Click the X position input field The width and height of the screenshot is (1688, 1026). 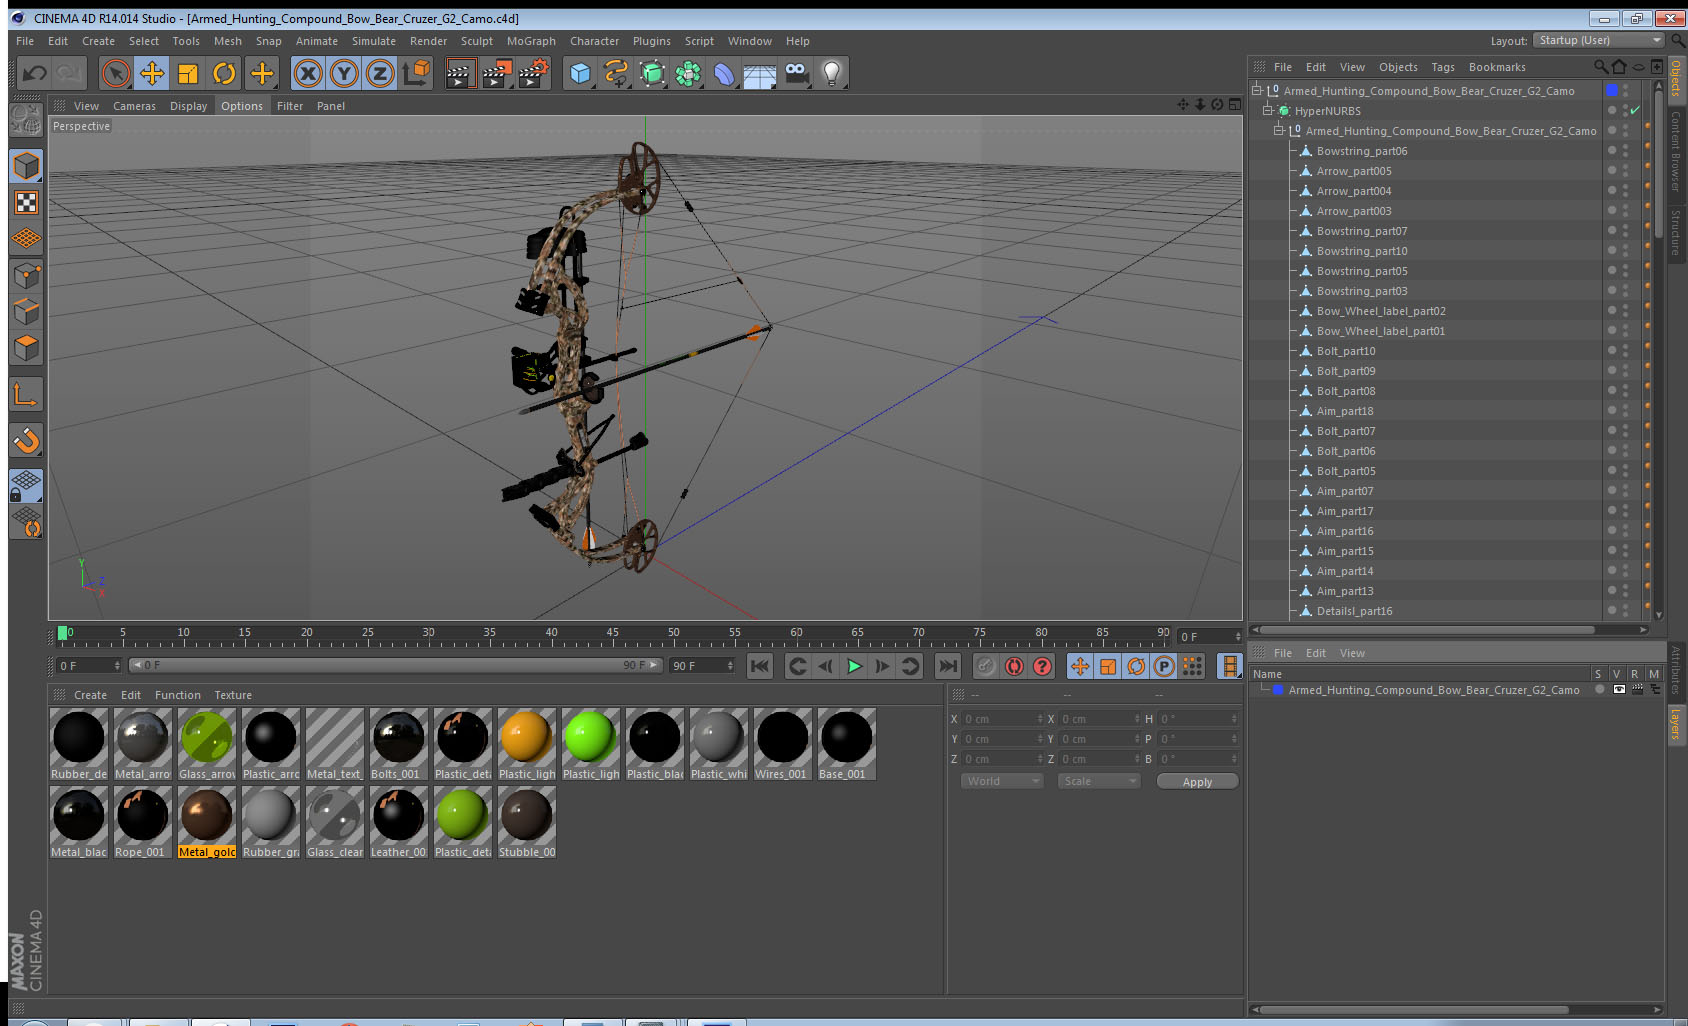click(x=1003, y=719)
